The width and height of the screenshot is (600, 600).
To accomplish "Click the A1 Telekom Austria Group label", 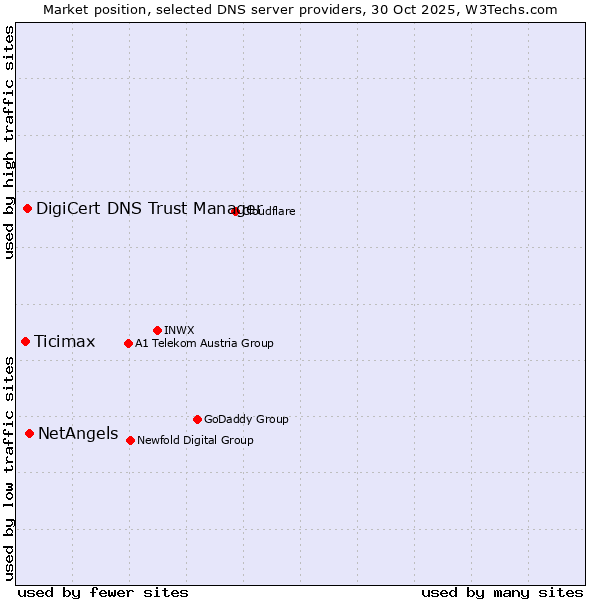I will pyautogui.click(x=204, y=344).
